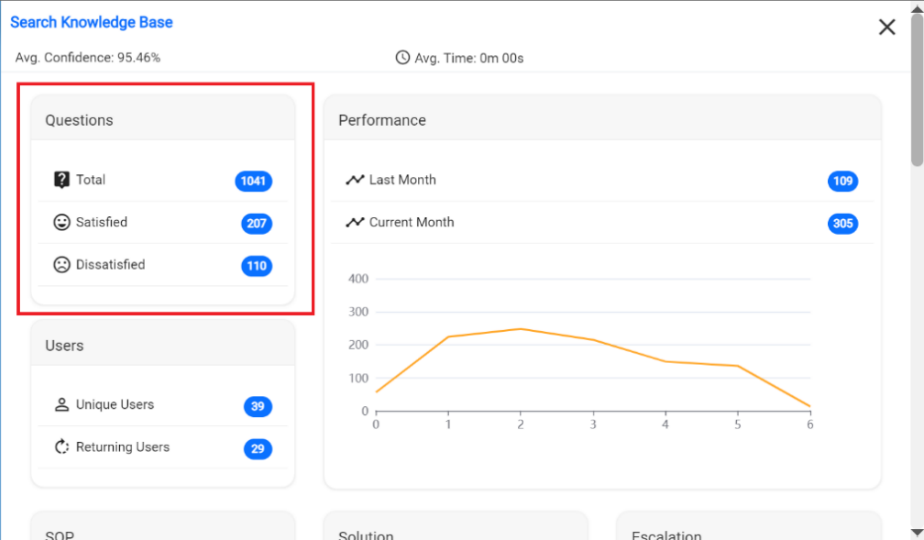Click the Escalation card heading

coord(666,535)
